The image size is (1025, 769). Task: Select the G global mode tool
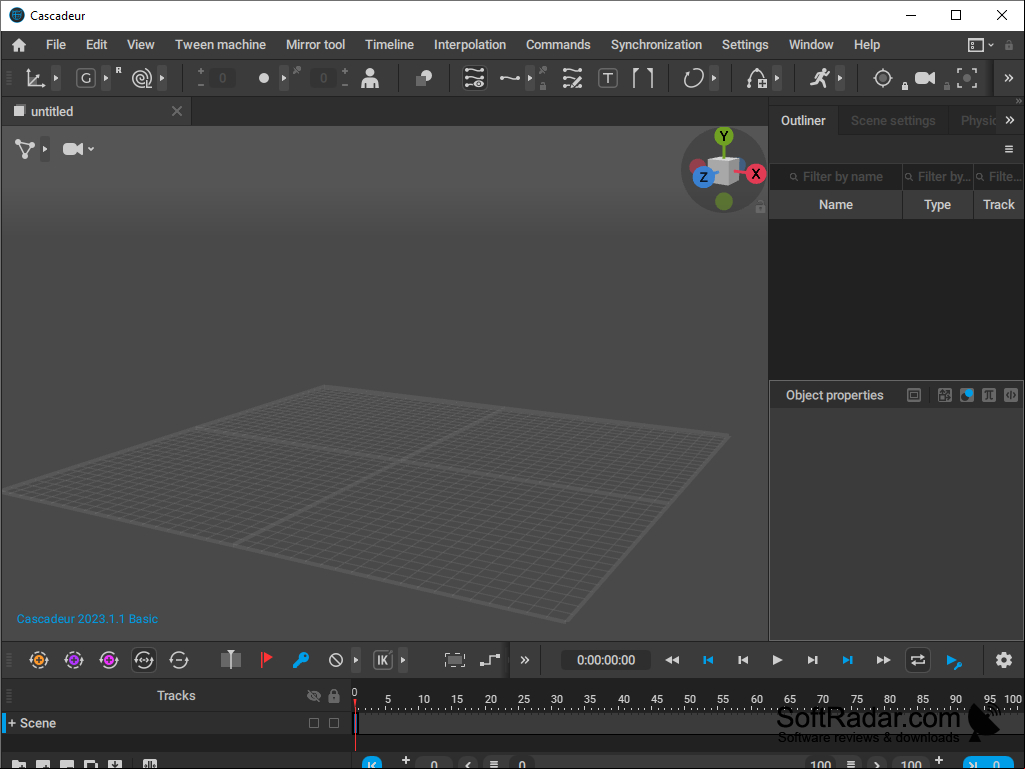point(86,78)
